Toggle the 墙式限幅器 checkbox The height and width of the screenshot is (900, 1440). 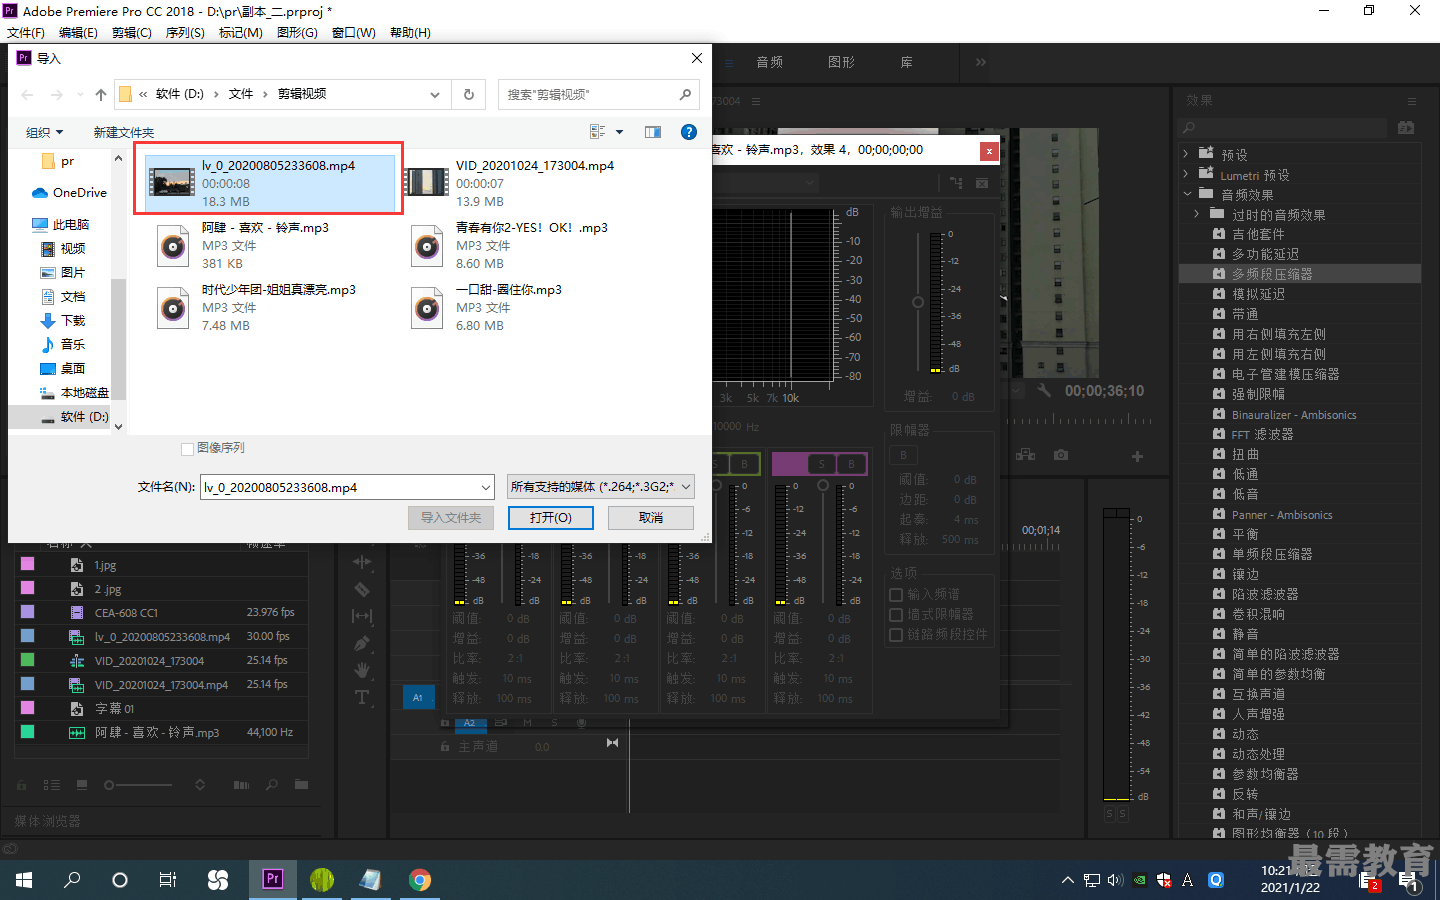tap(896, 614)
